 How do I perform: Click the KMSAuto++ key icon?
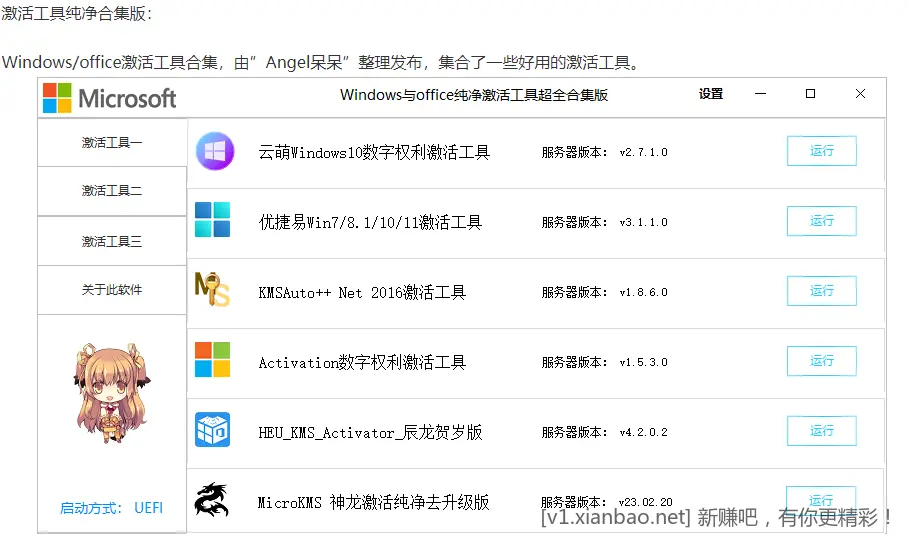tap(212, 289)
